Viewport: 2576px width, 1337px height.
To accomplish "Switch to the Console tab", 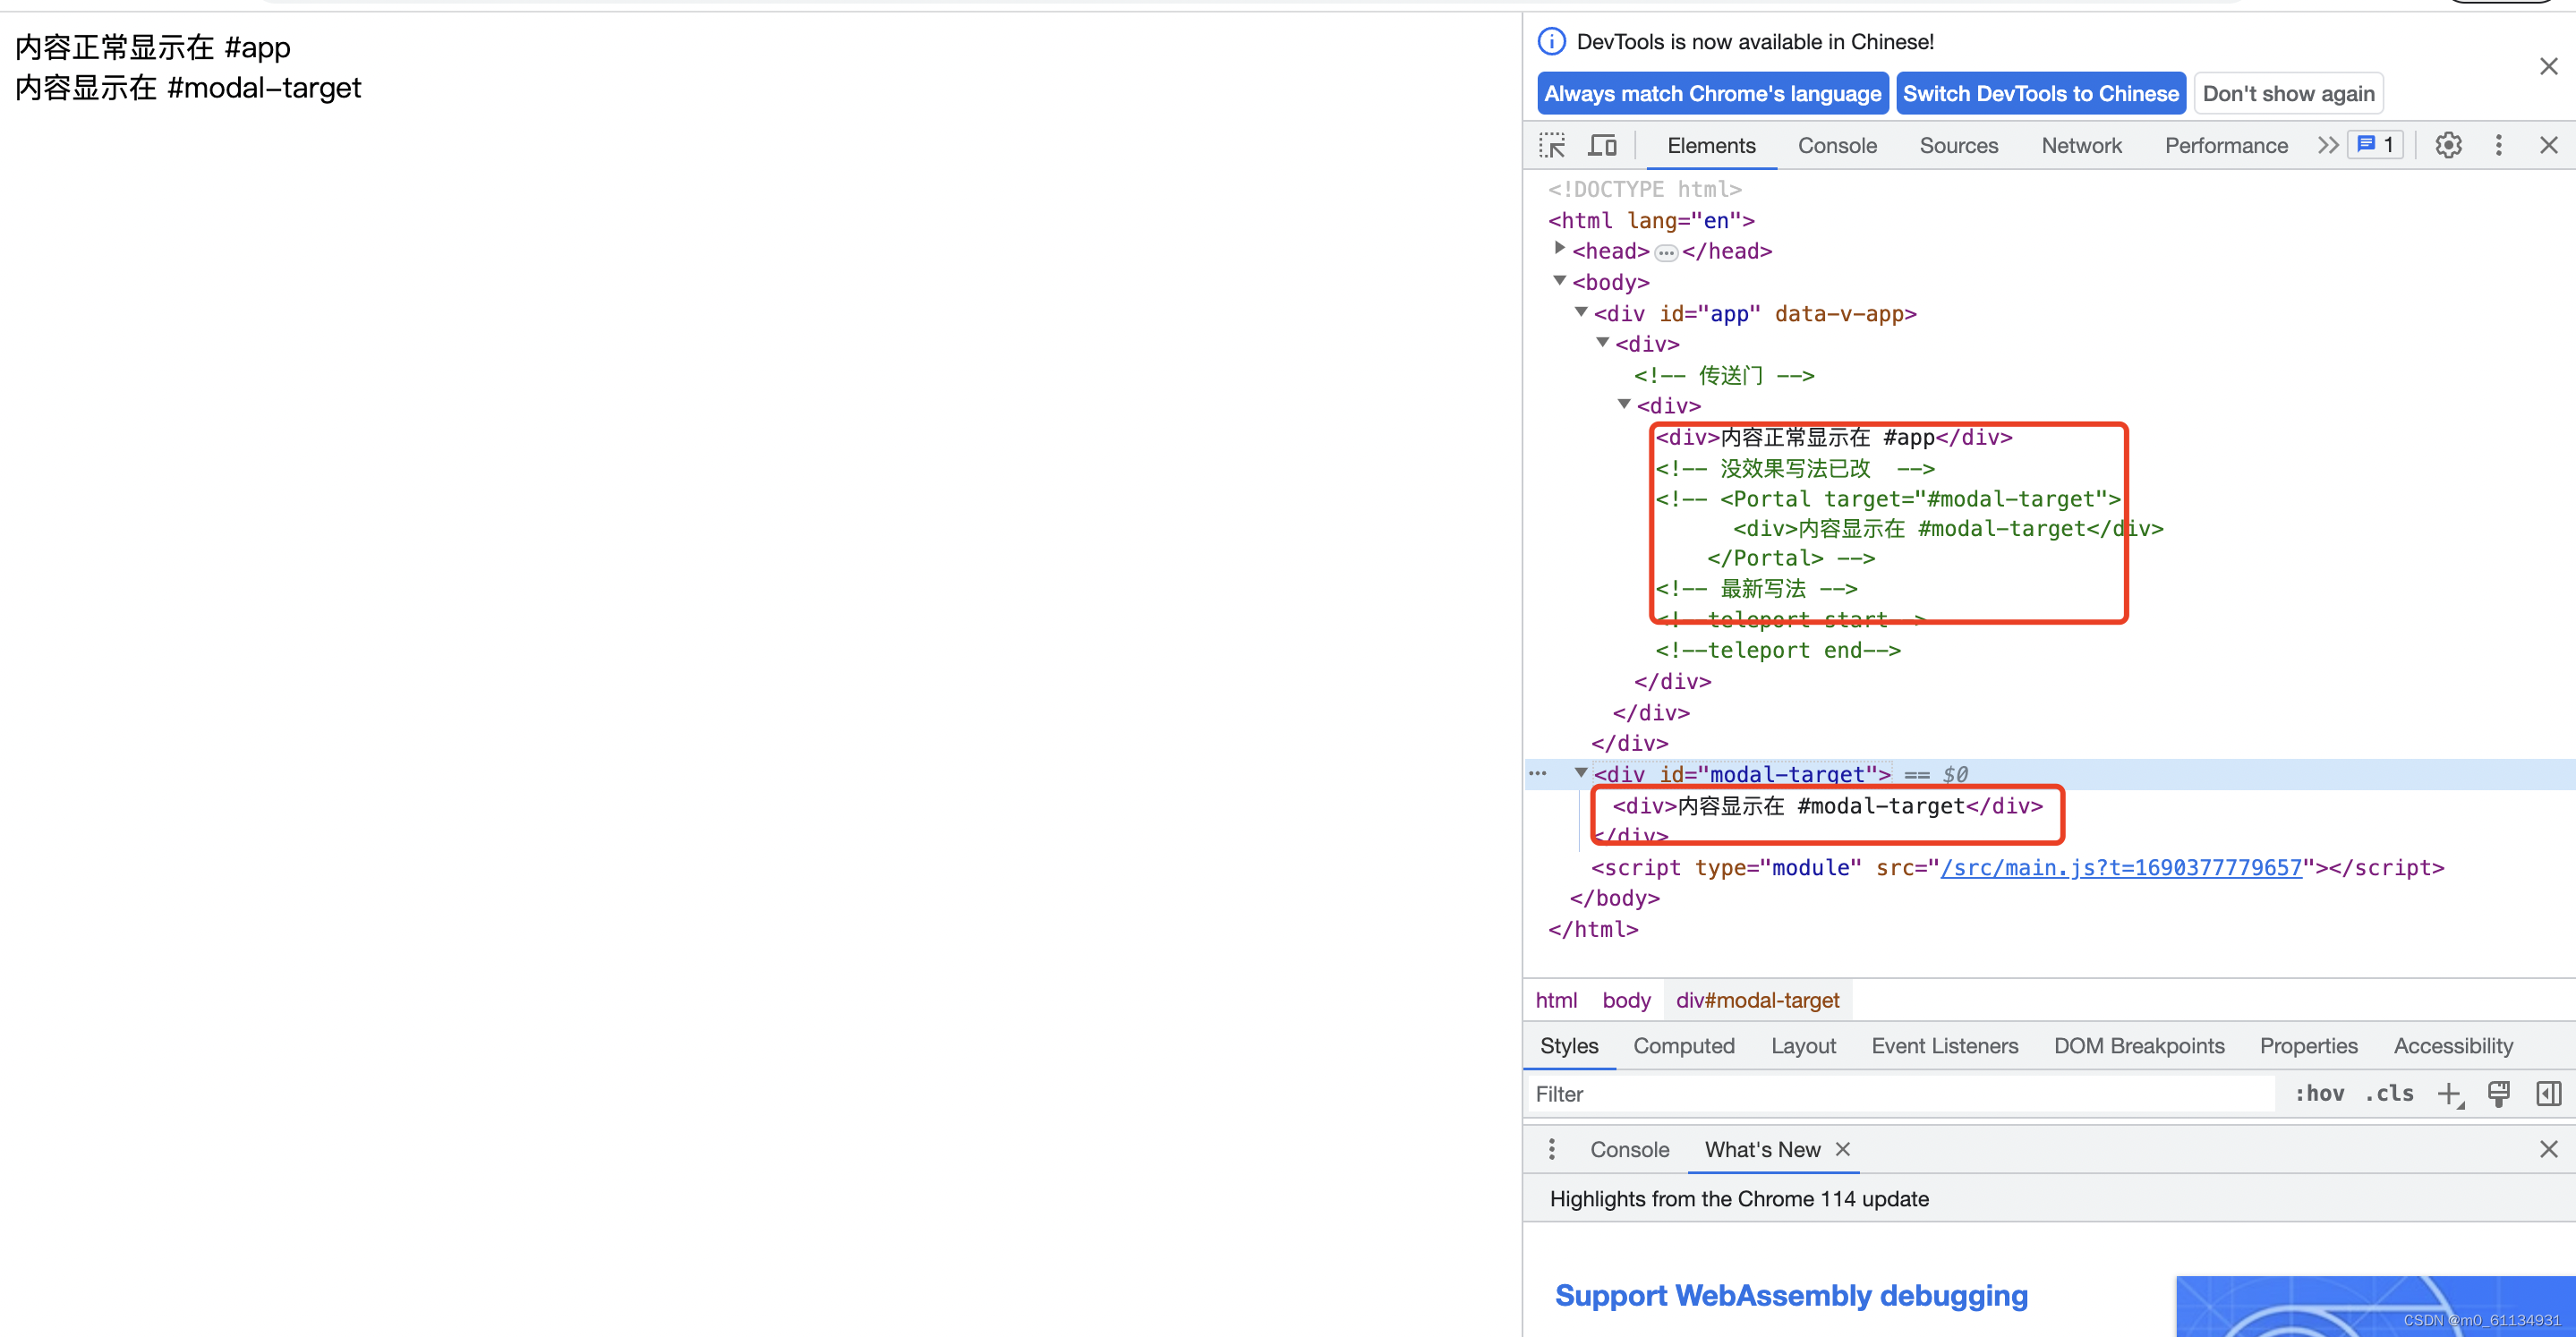I will click(1836, 146).
